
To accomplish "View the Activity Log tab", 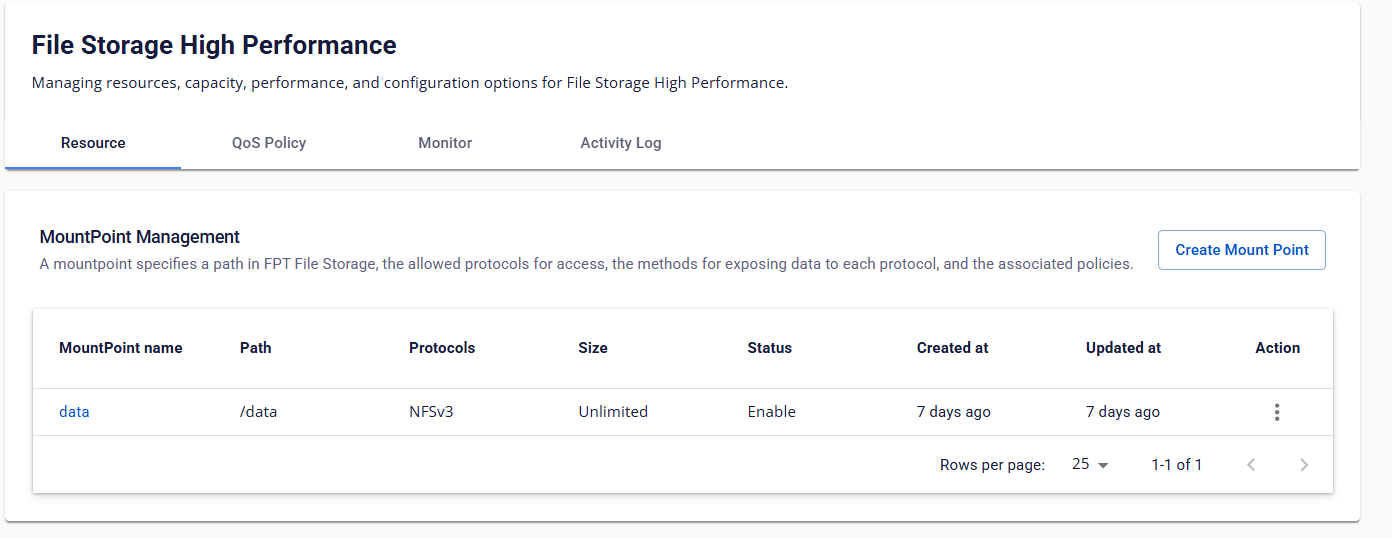I will (x=621, y=143).
